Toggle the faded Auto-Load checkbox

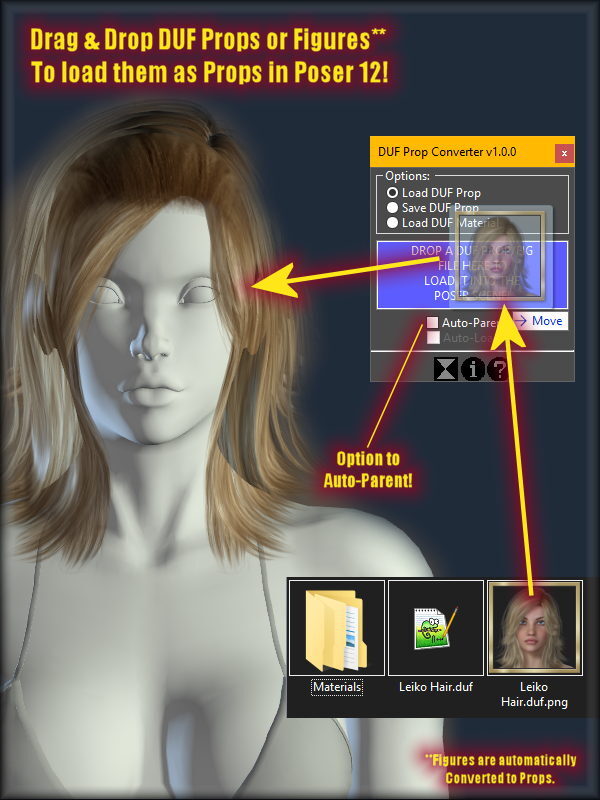(433, 337)
